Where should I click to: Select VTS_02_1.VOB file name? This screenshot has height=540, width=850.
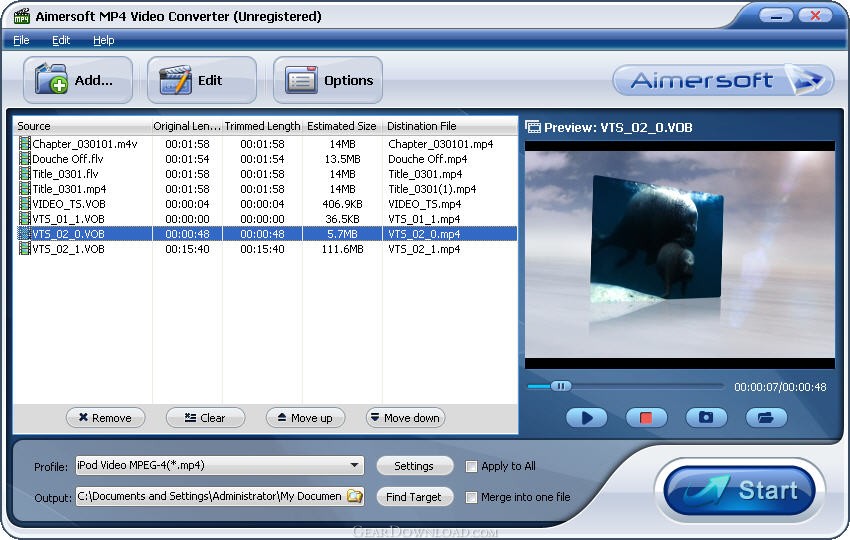[x=68, y=249]
